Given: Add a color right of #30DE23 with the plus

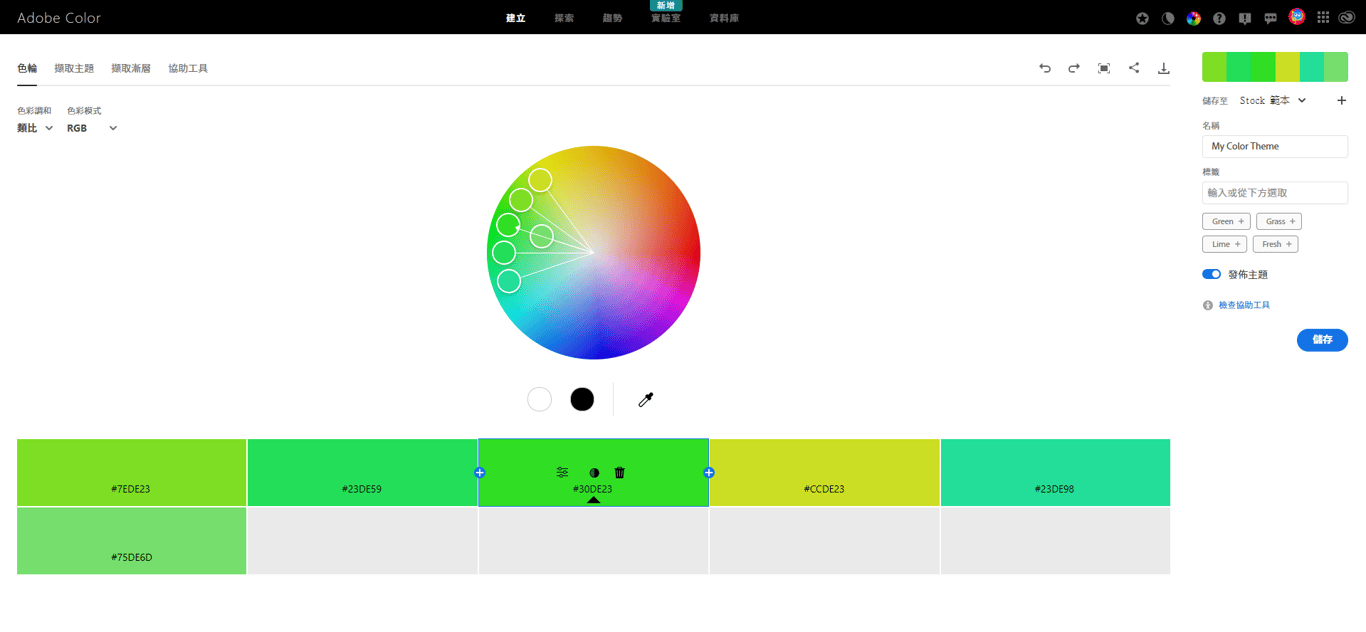Looking at the screenshot, I should 709,472.
